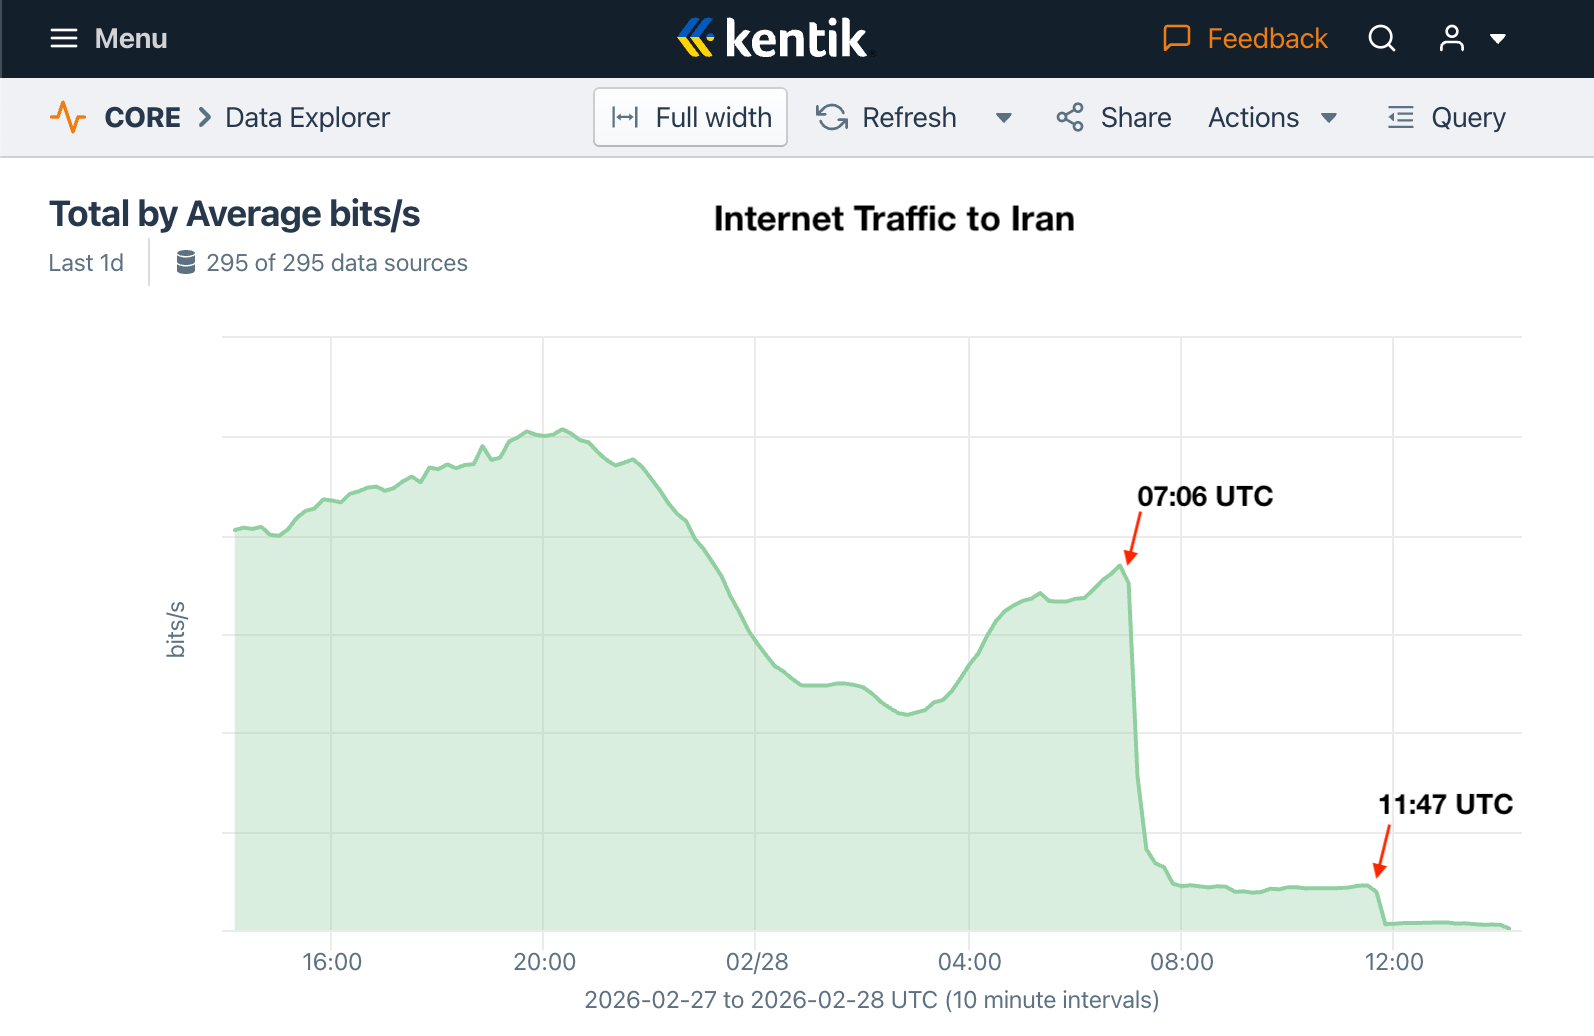Toggle the Full width button
1594x1036 pixels.
[x=690, y=117]
